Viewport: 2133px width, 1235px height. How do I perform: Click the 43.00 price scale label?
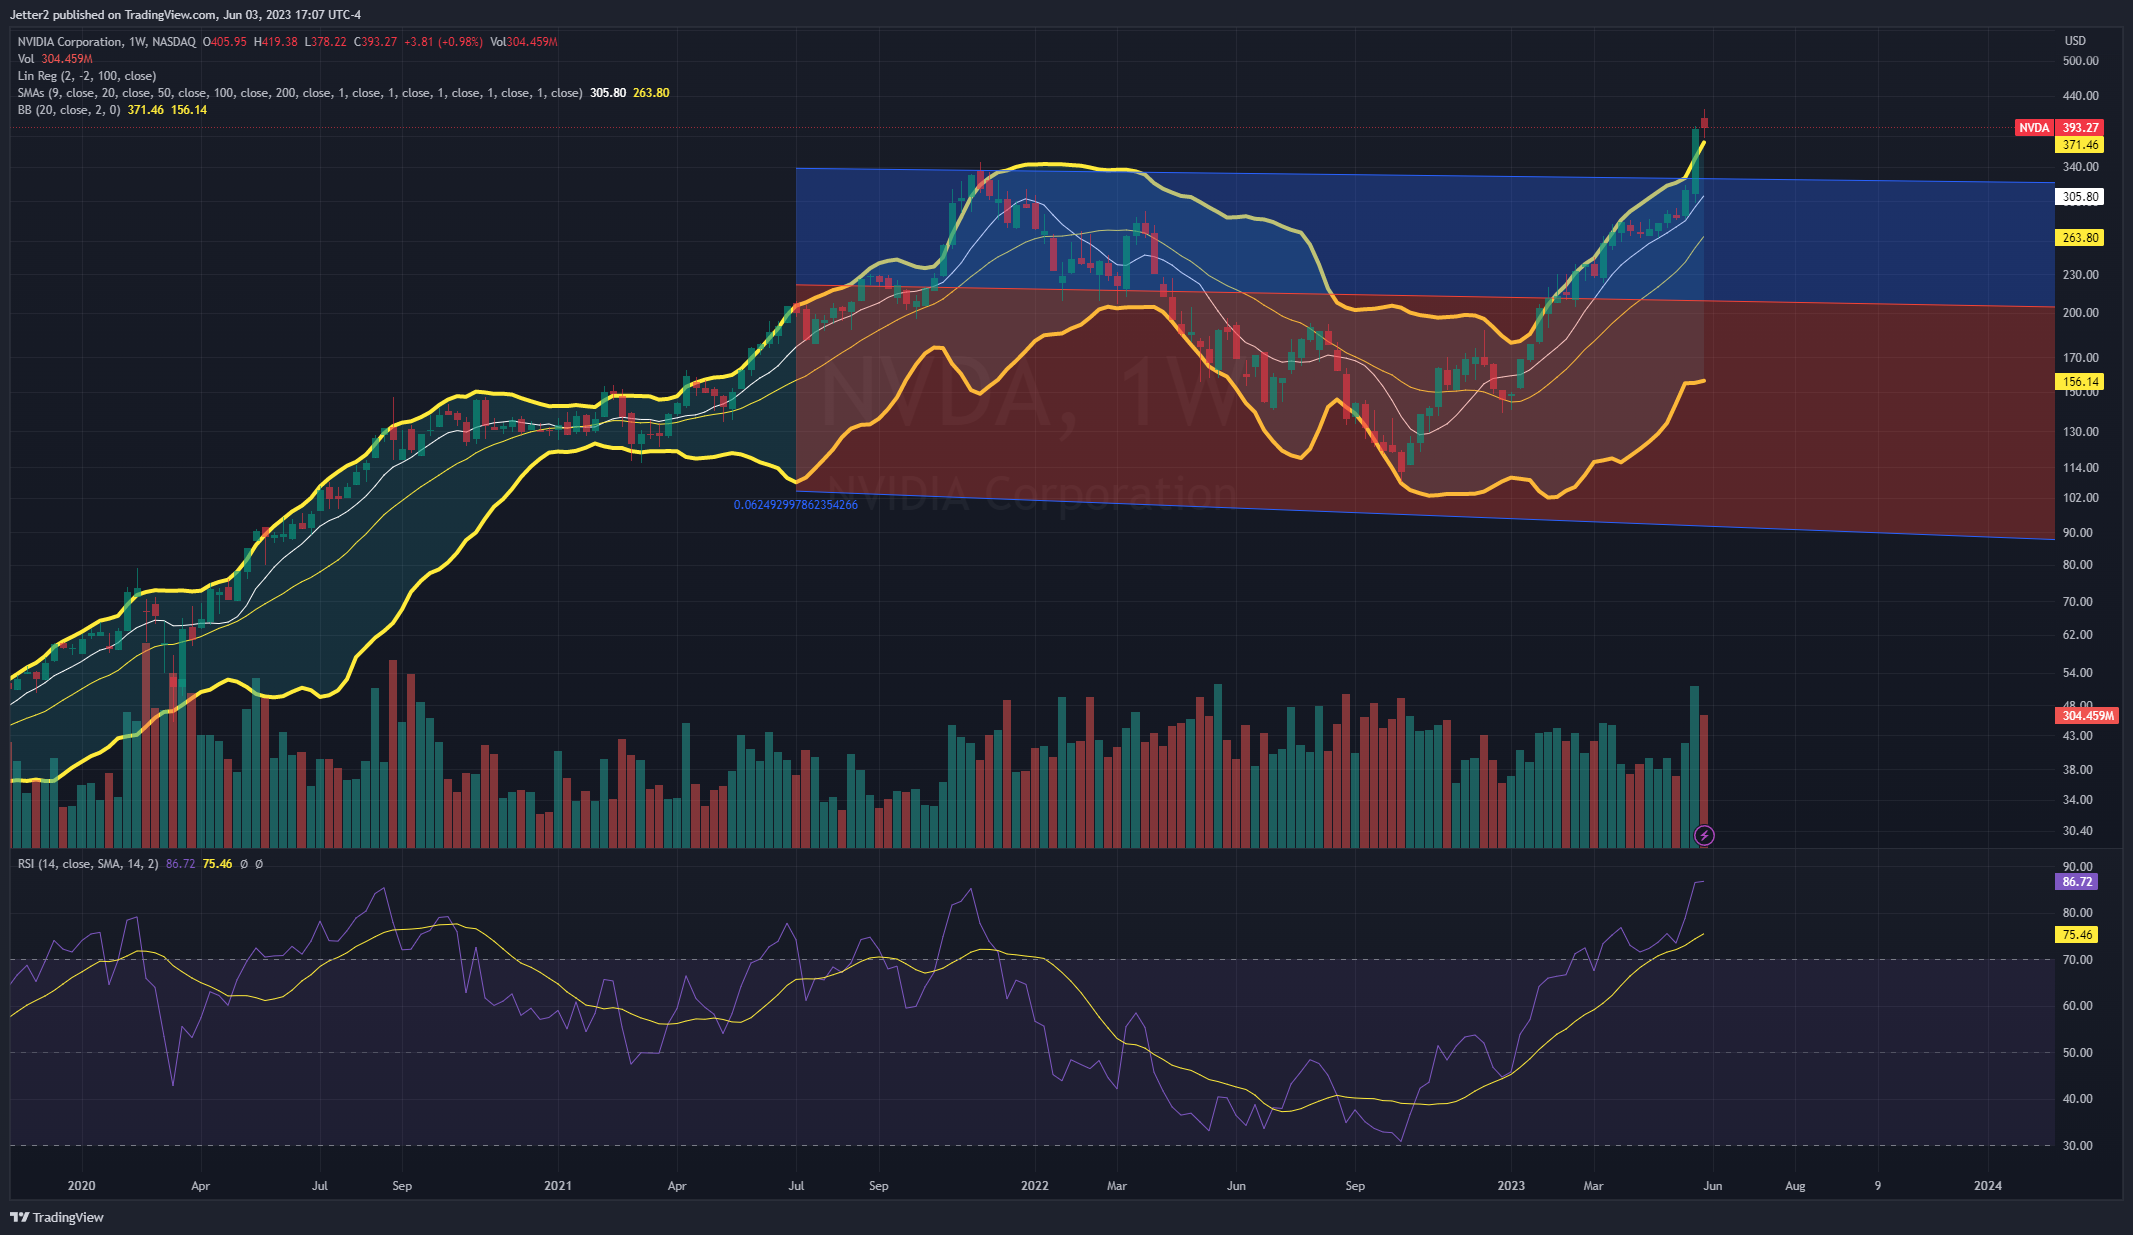(x=2078, y=736)
